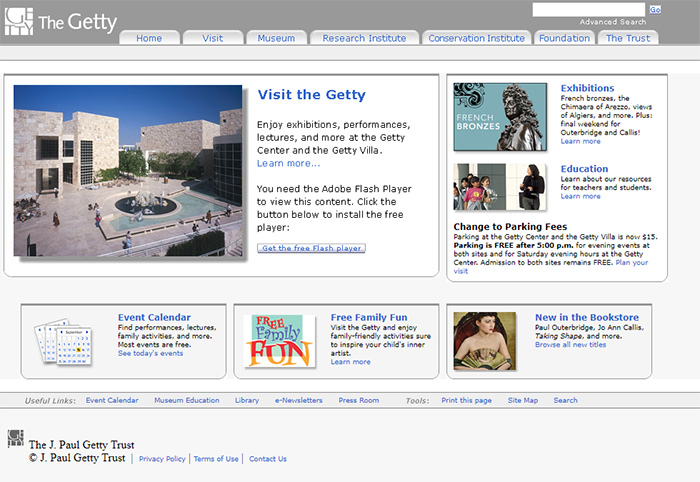This screenshot has width=700, height=482.
Task: Open the Exhibitions heading link
Action: point(588,88)
